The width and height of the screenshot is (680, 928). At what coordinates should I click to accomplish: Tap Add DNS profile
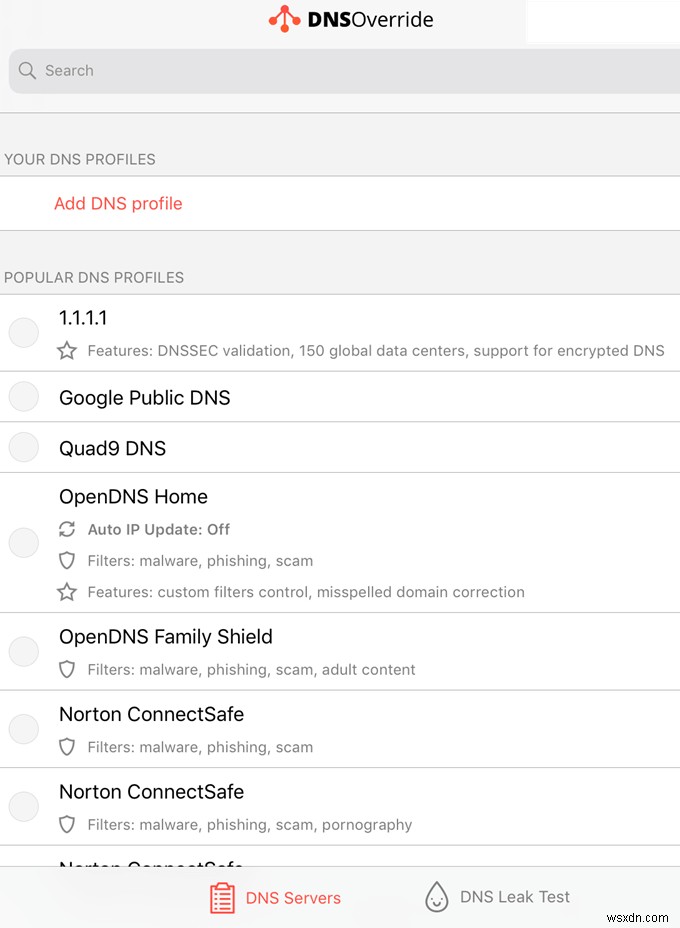pos(118,203)
